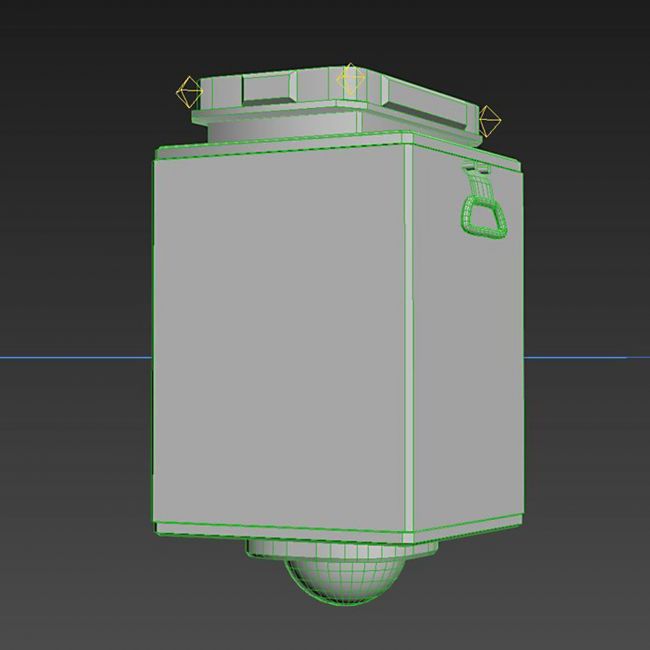
Task: Click the ring base above the dome
Action: [340, 549]
